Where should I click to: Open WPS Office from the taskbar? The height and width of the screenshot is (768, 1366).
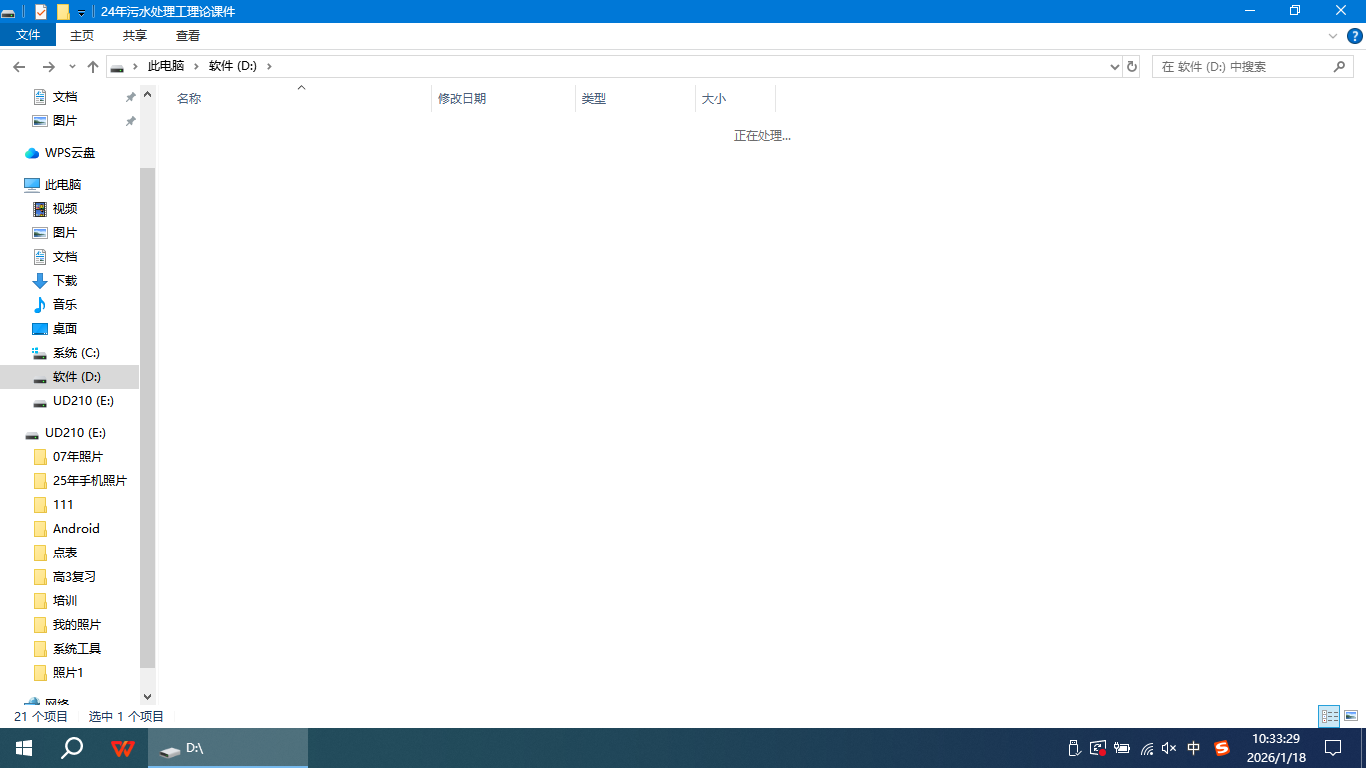point(123,748)
